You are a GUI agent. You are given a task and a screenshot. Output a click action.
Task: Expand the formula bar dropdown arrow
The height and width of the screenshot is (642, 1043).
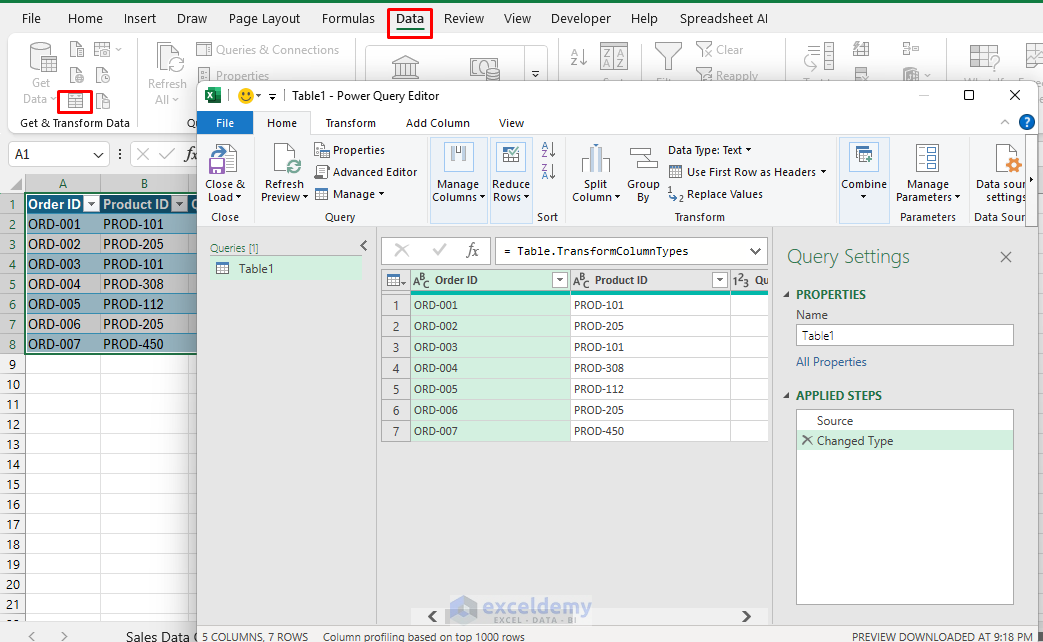[755, 251]
